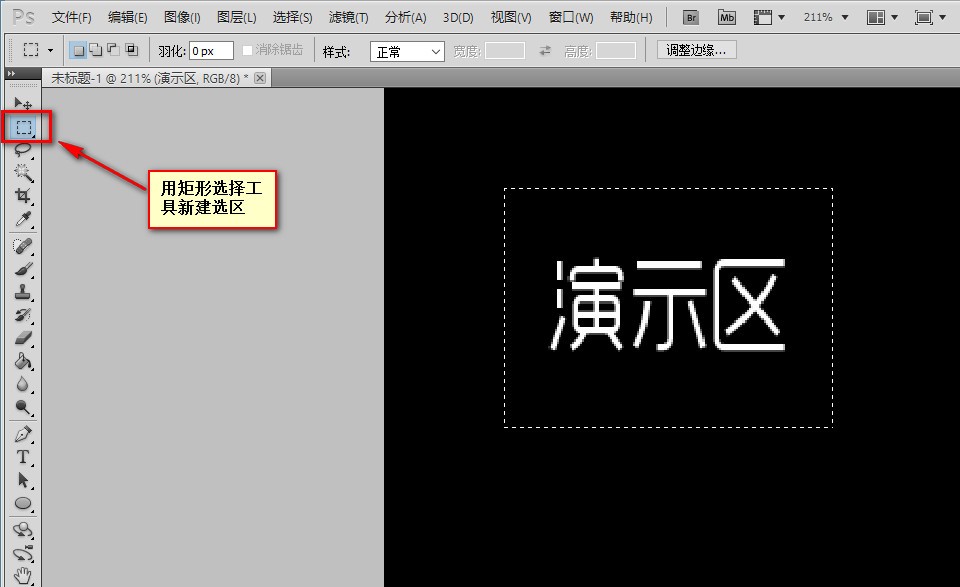Toggle 'Add to selection' mode
The image size is (960, 587).
96,50
